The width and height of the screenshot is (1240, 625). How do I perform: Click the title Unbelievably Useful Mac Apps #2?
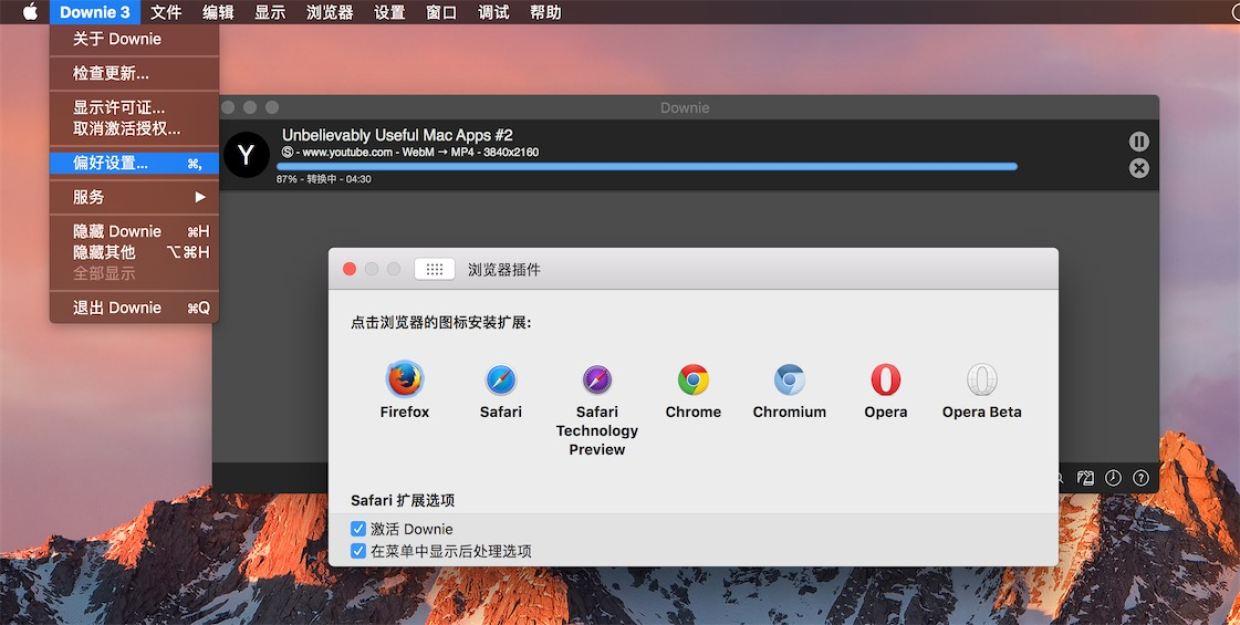(x=397, y=135)
